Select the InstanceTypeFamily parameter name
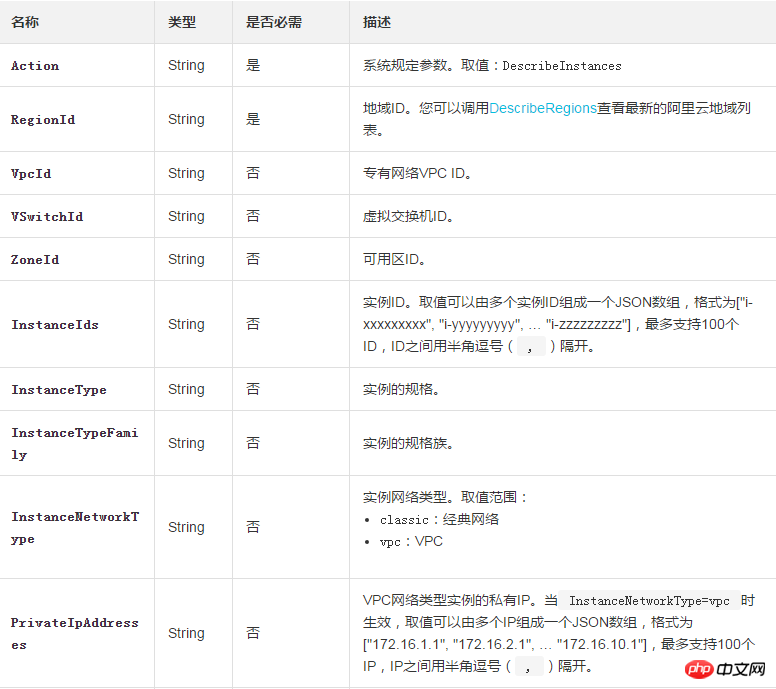This screenshot has height=689, width=776. (x=75, y=443)
